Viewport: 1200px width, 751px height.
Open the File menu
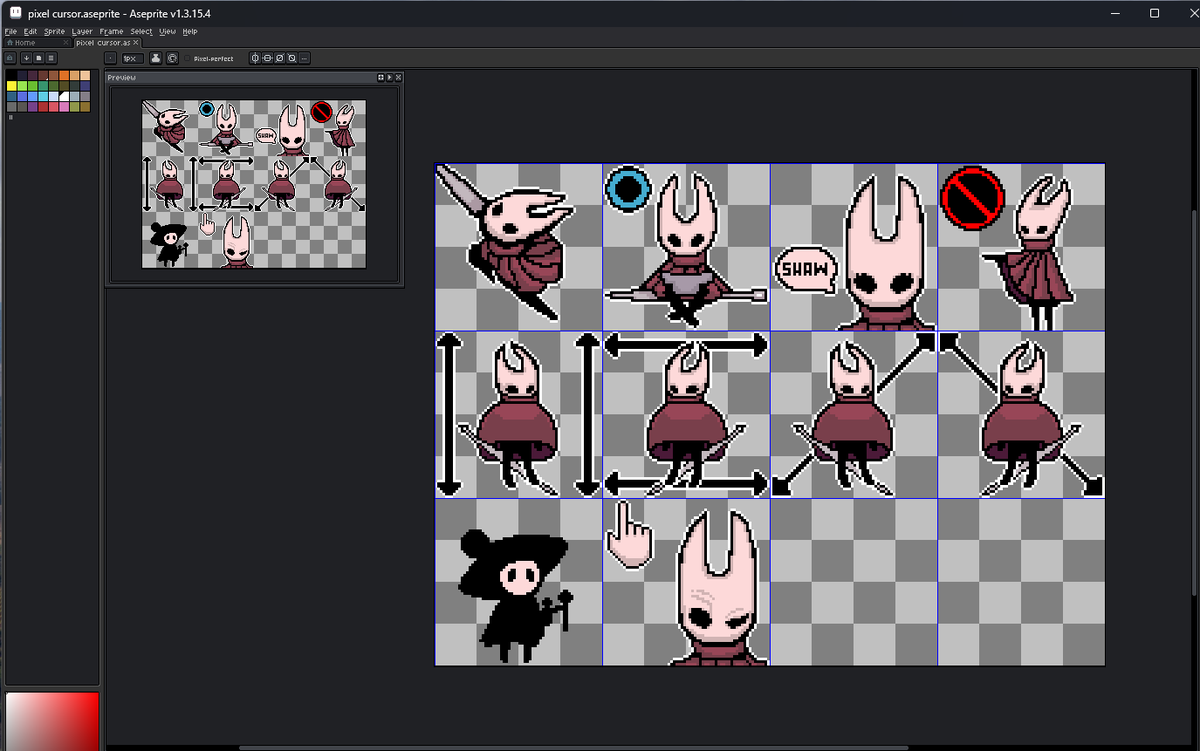click(11, 32)
